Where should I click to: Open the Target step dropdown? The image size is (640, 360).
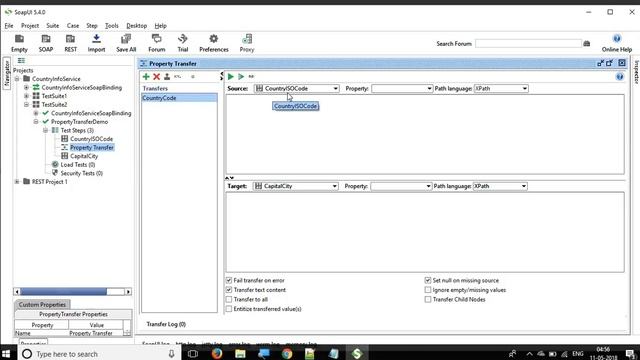click(296, 186)
